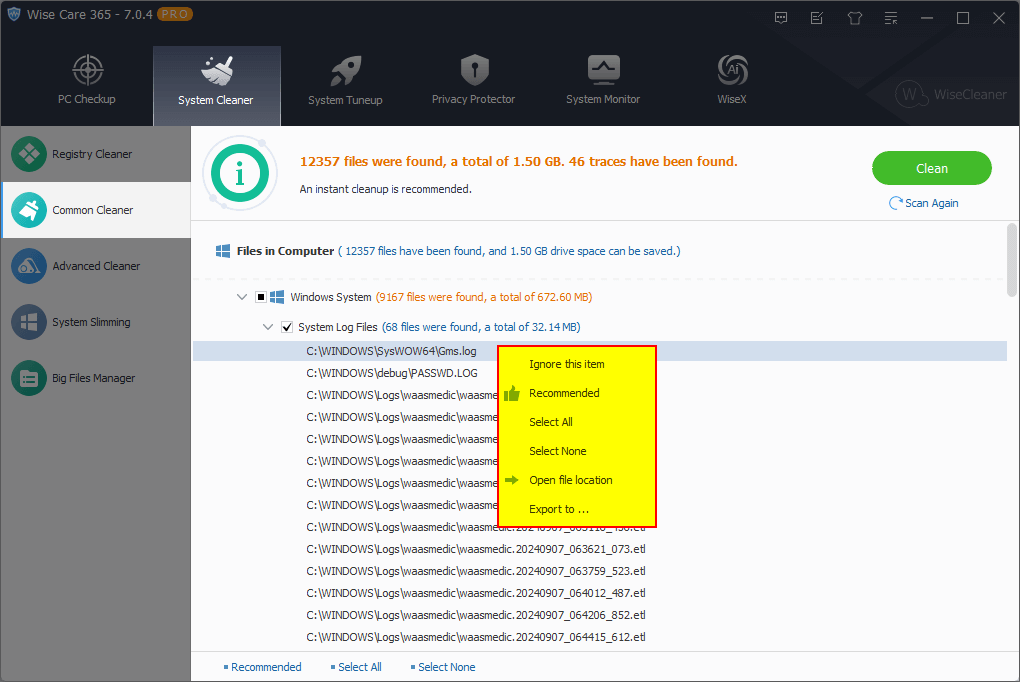
Task: Choose Export to ... menu entry
Action: click(577, 509)
